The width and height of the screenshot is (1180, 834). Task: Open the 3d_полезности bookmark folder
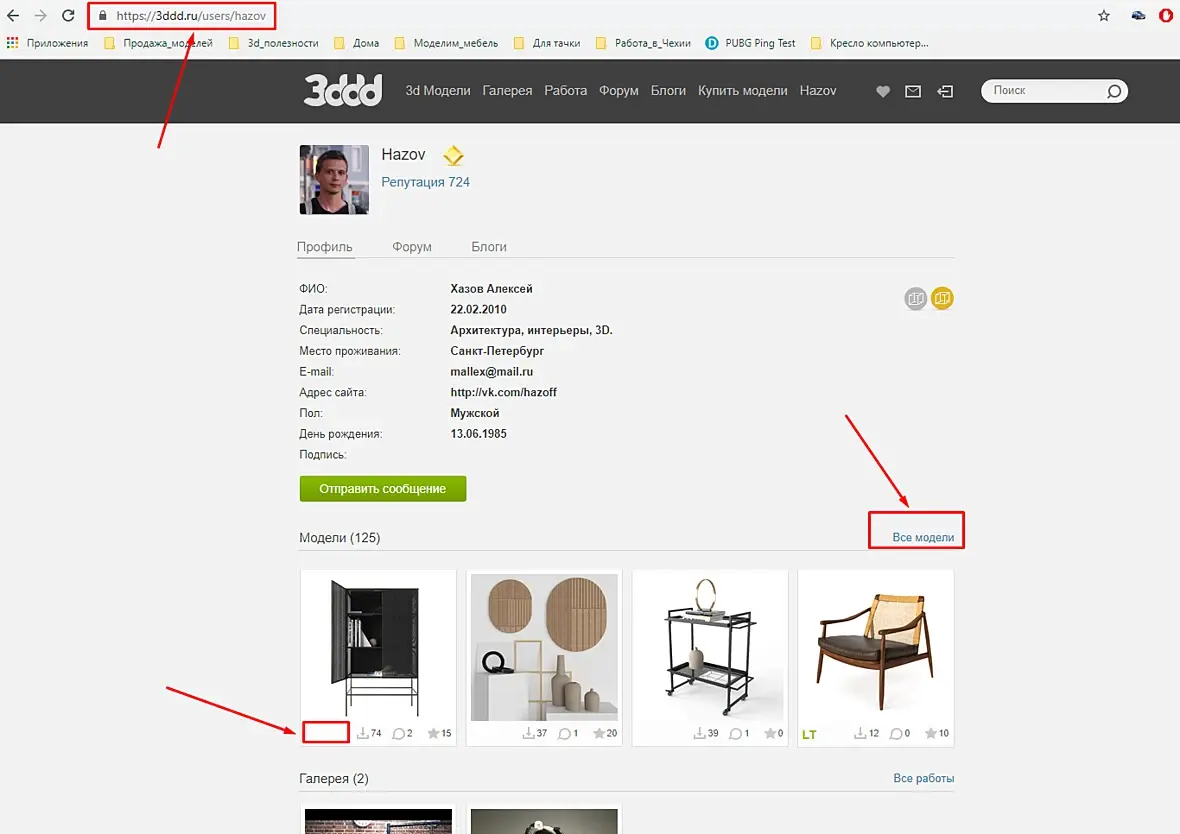274,43
